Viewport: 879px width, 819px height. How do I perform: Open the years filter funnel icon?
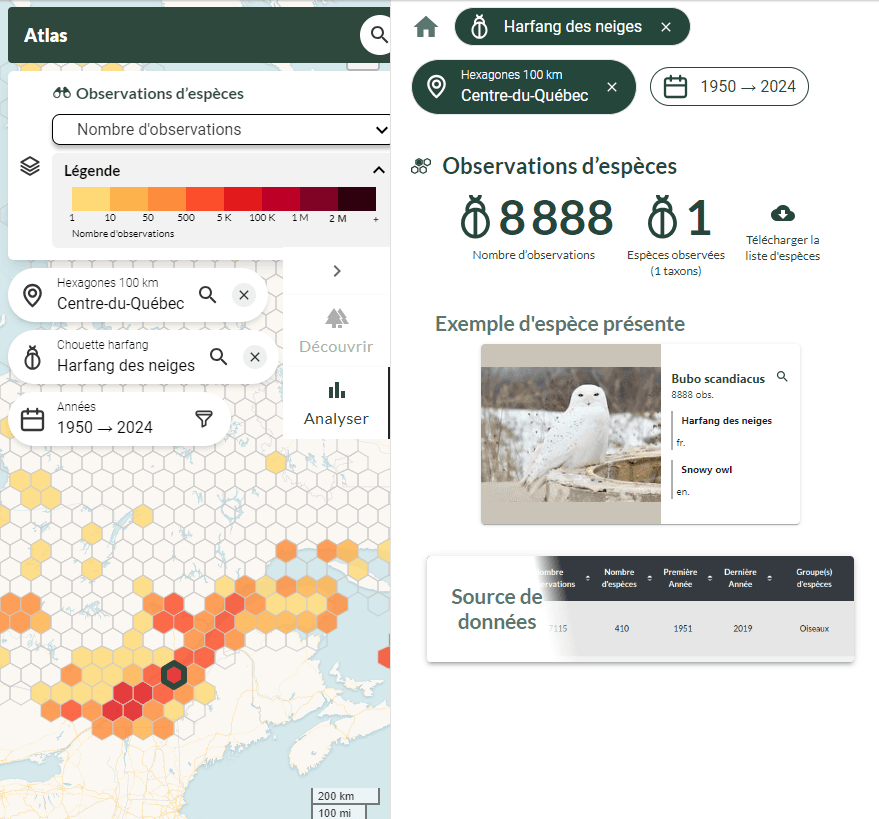coord(204,418)
